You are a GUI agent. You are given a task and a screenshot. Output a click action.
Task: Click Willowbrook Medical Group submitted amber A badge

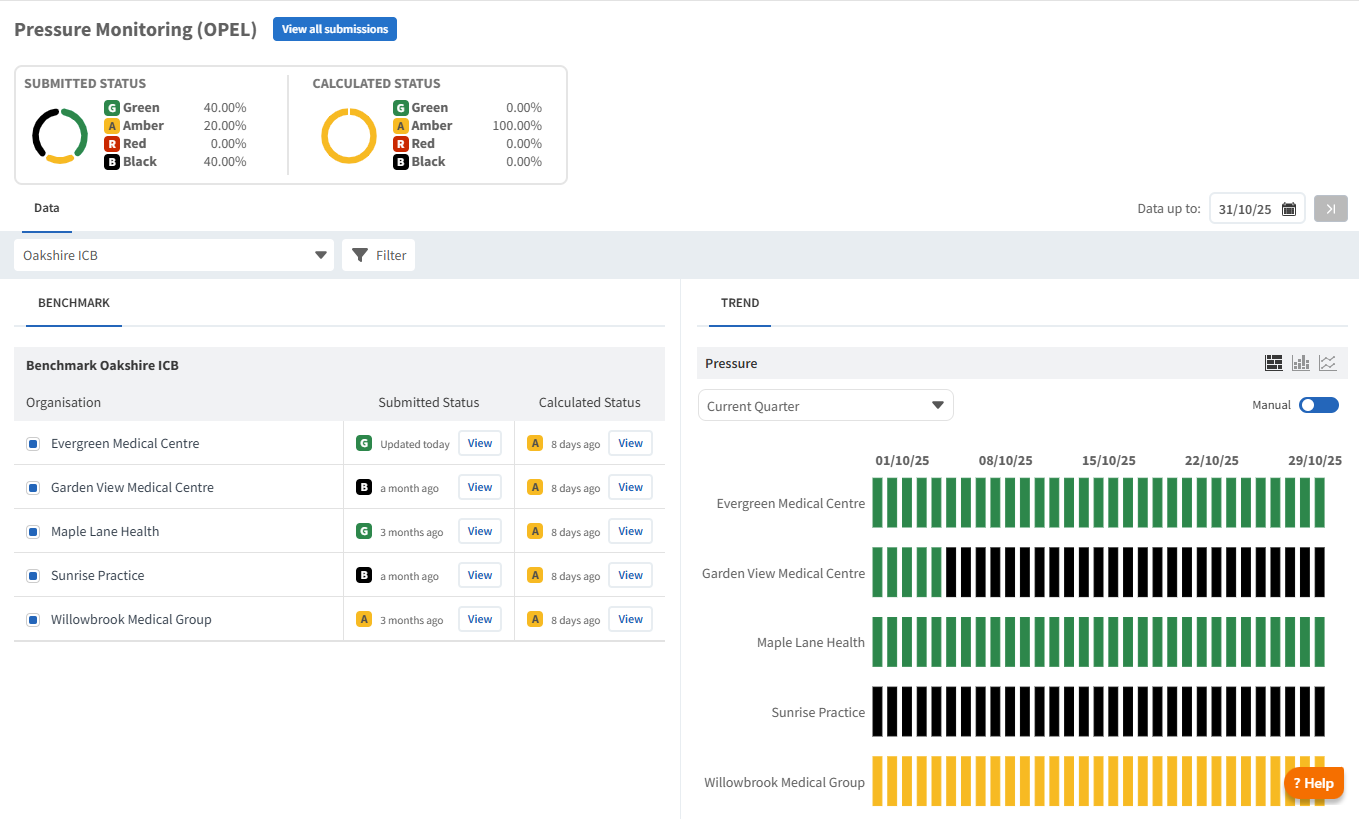point(364,619)
